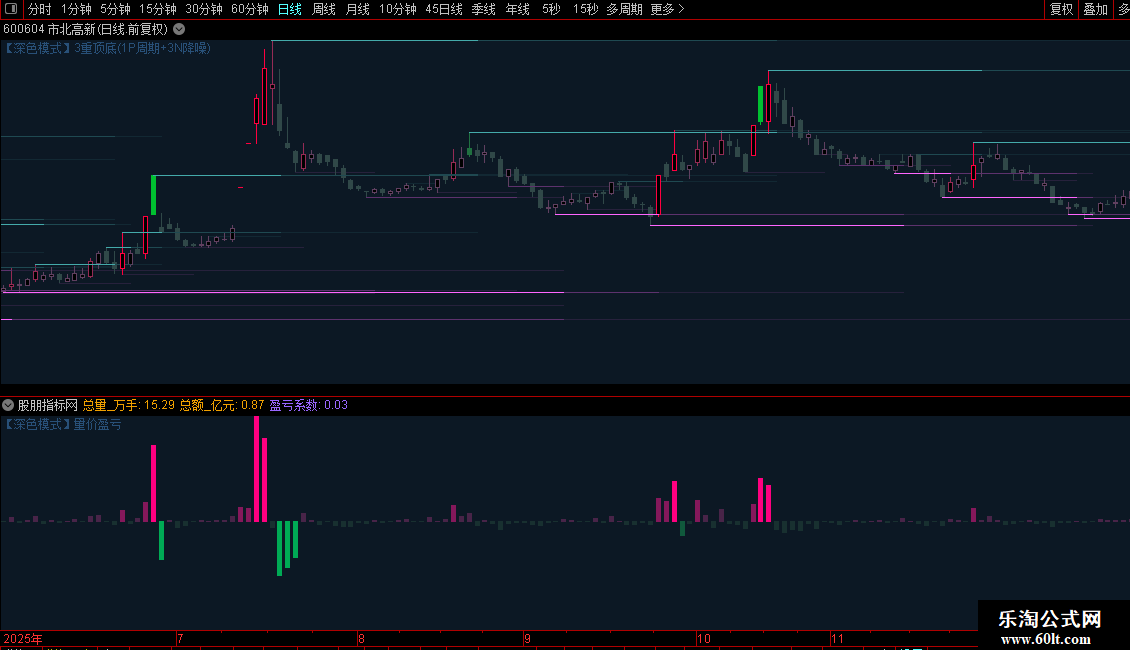
Task: Click month 7 marker on time axis
Action: pyautogui.click(x=180, y=638)
